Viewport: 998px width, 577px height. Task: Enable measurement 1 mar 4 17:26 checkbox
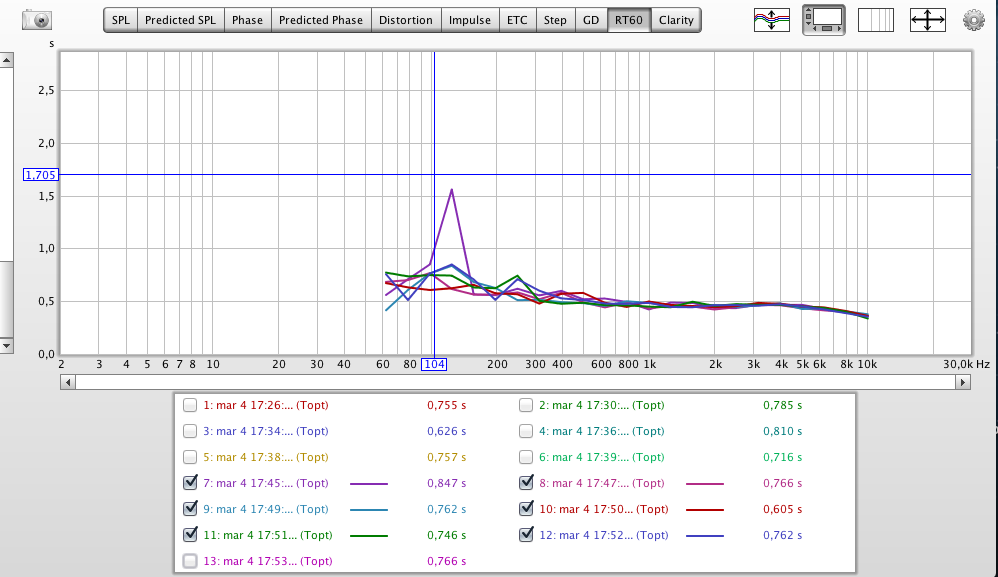tap(190, 405)
